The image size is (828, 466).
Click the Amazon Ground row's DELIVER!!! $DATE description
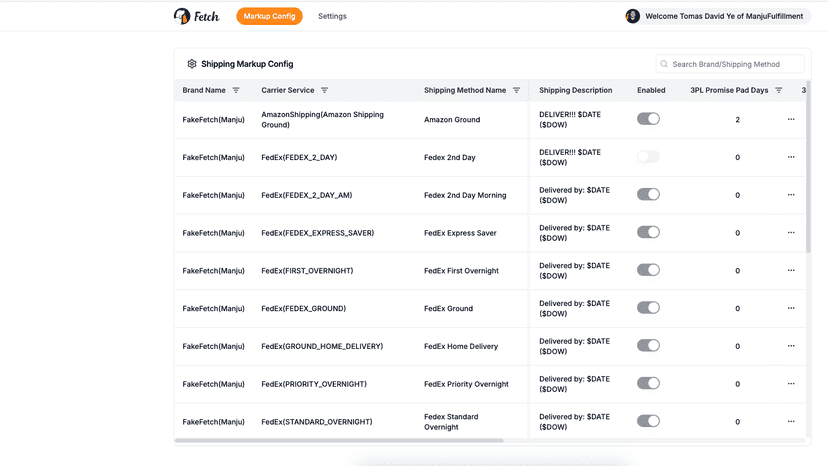[570, 119]
